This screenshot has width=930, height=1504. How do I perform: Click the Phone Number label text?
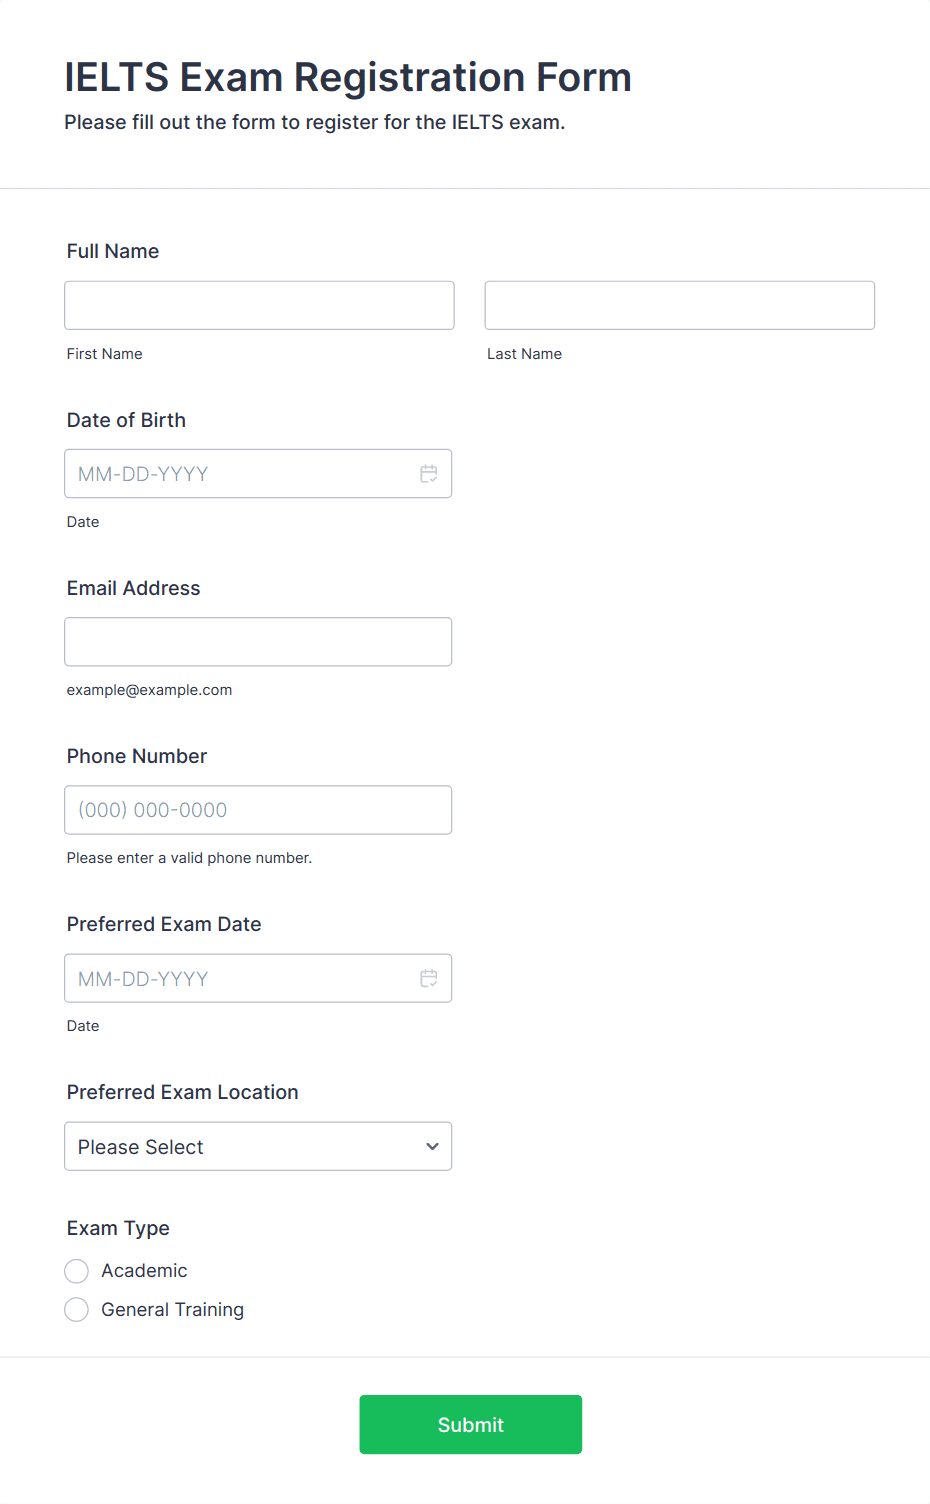(137, 756)
